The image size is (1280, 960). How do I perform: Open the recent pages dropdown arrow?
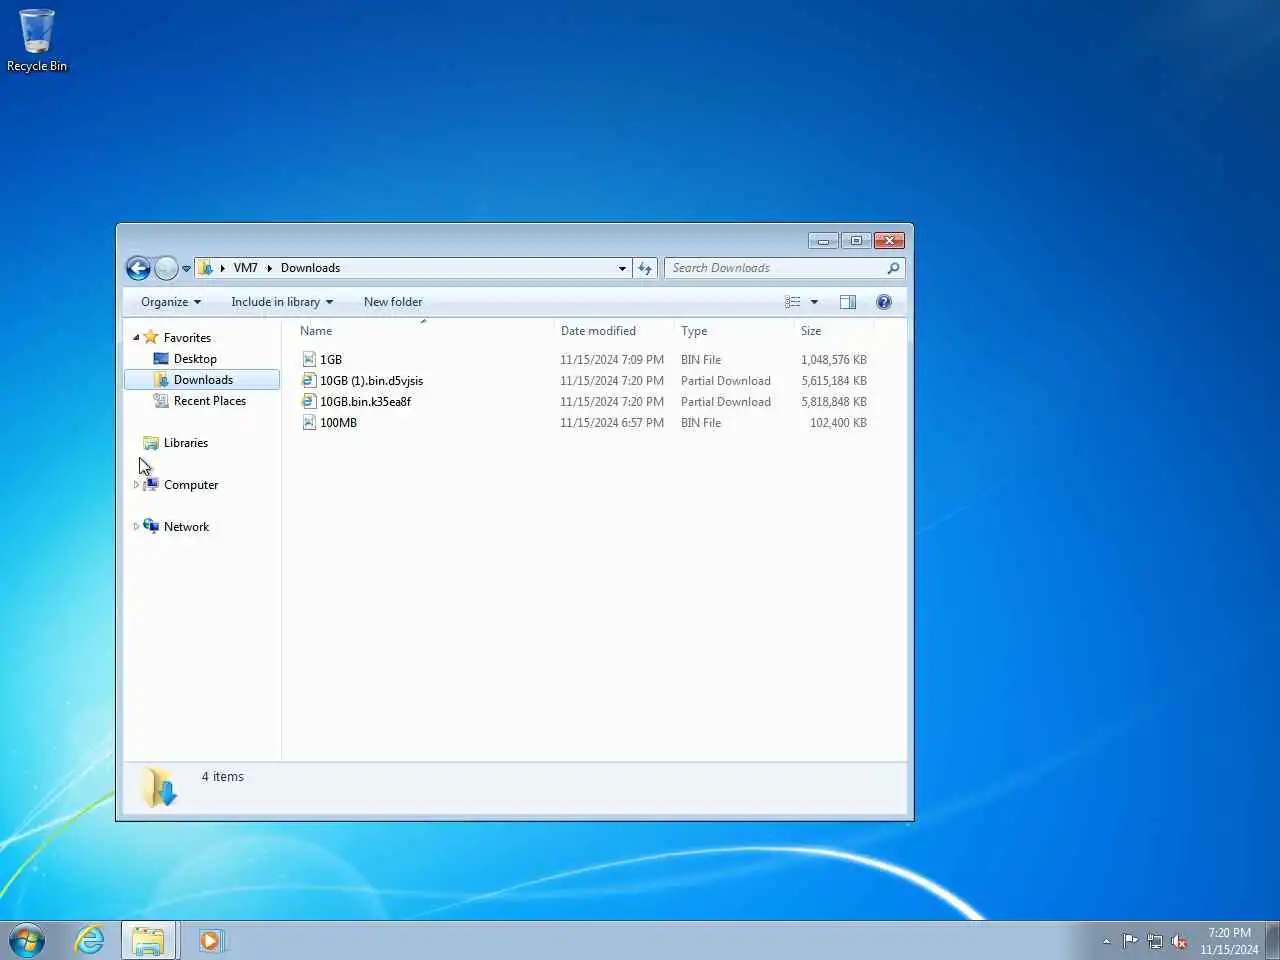pyautogui.click(x=186, y=269)
